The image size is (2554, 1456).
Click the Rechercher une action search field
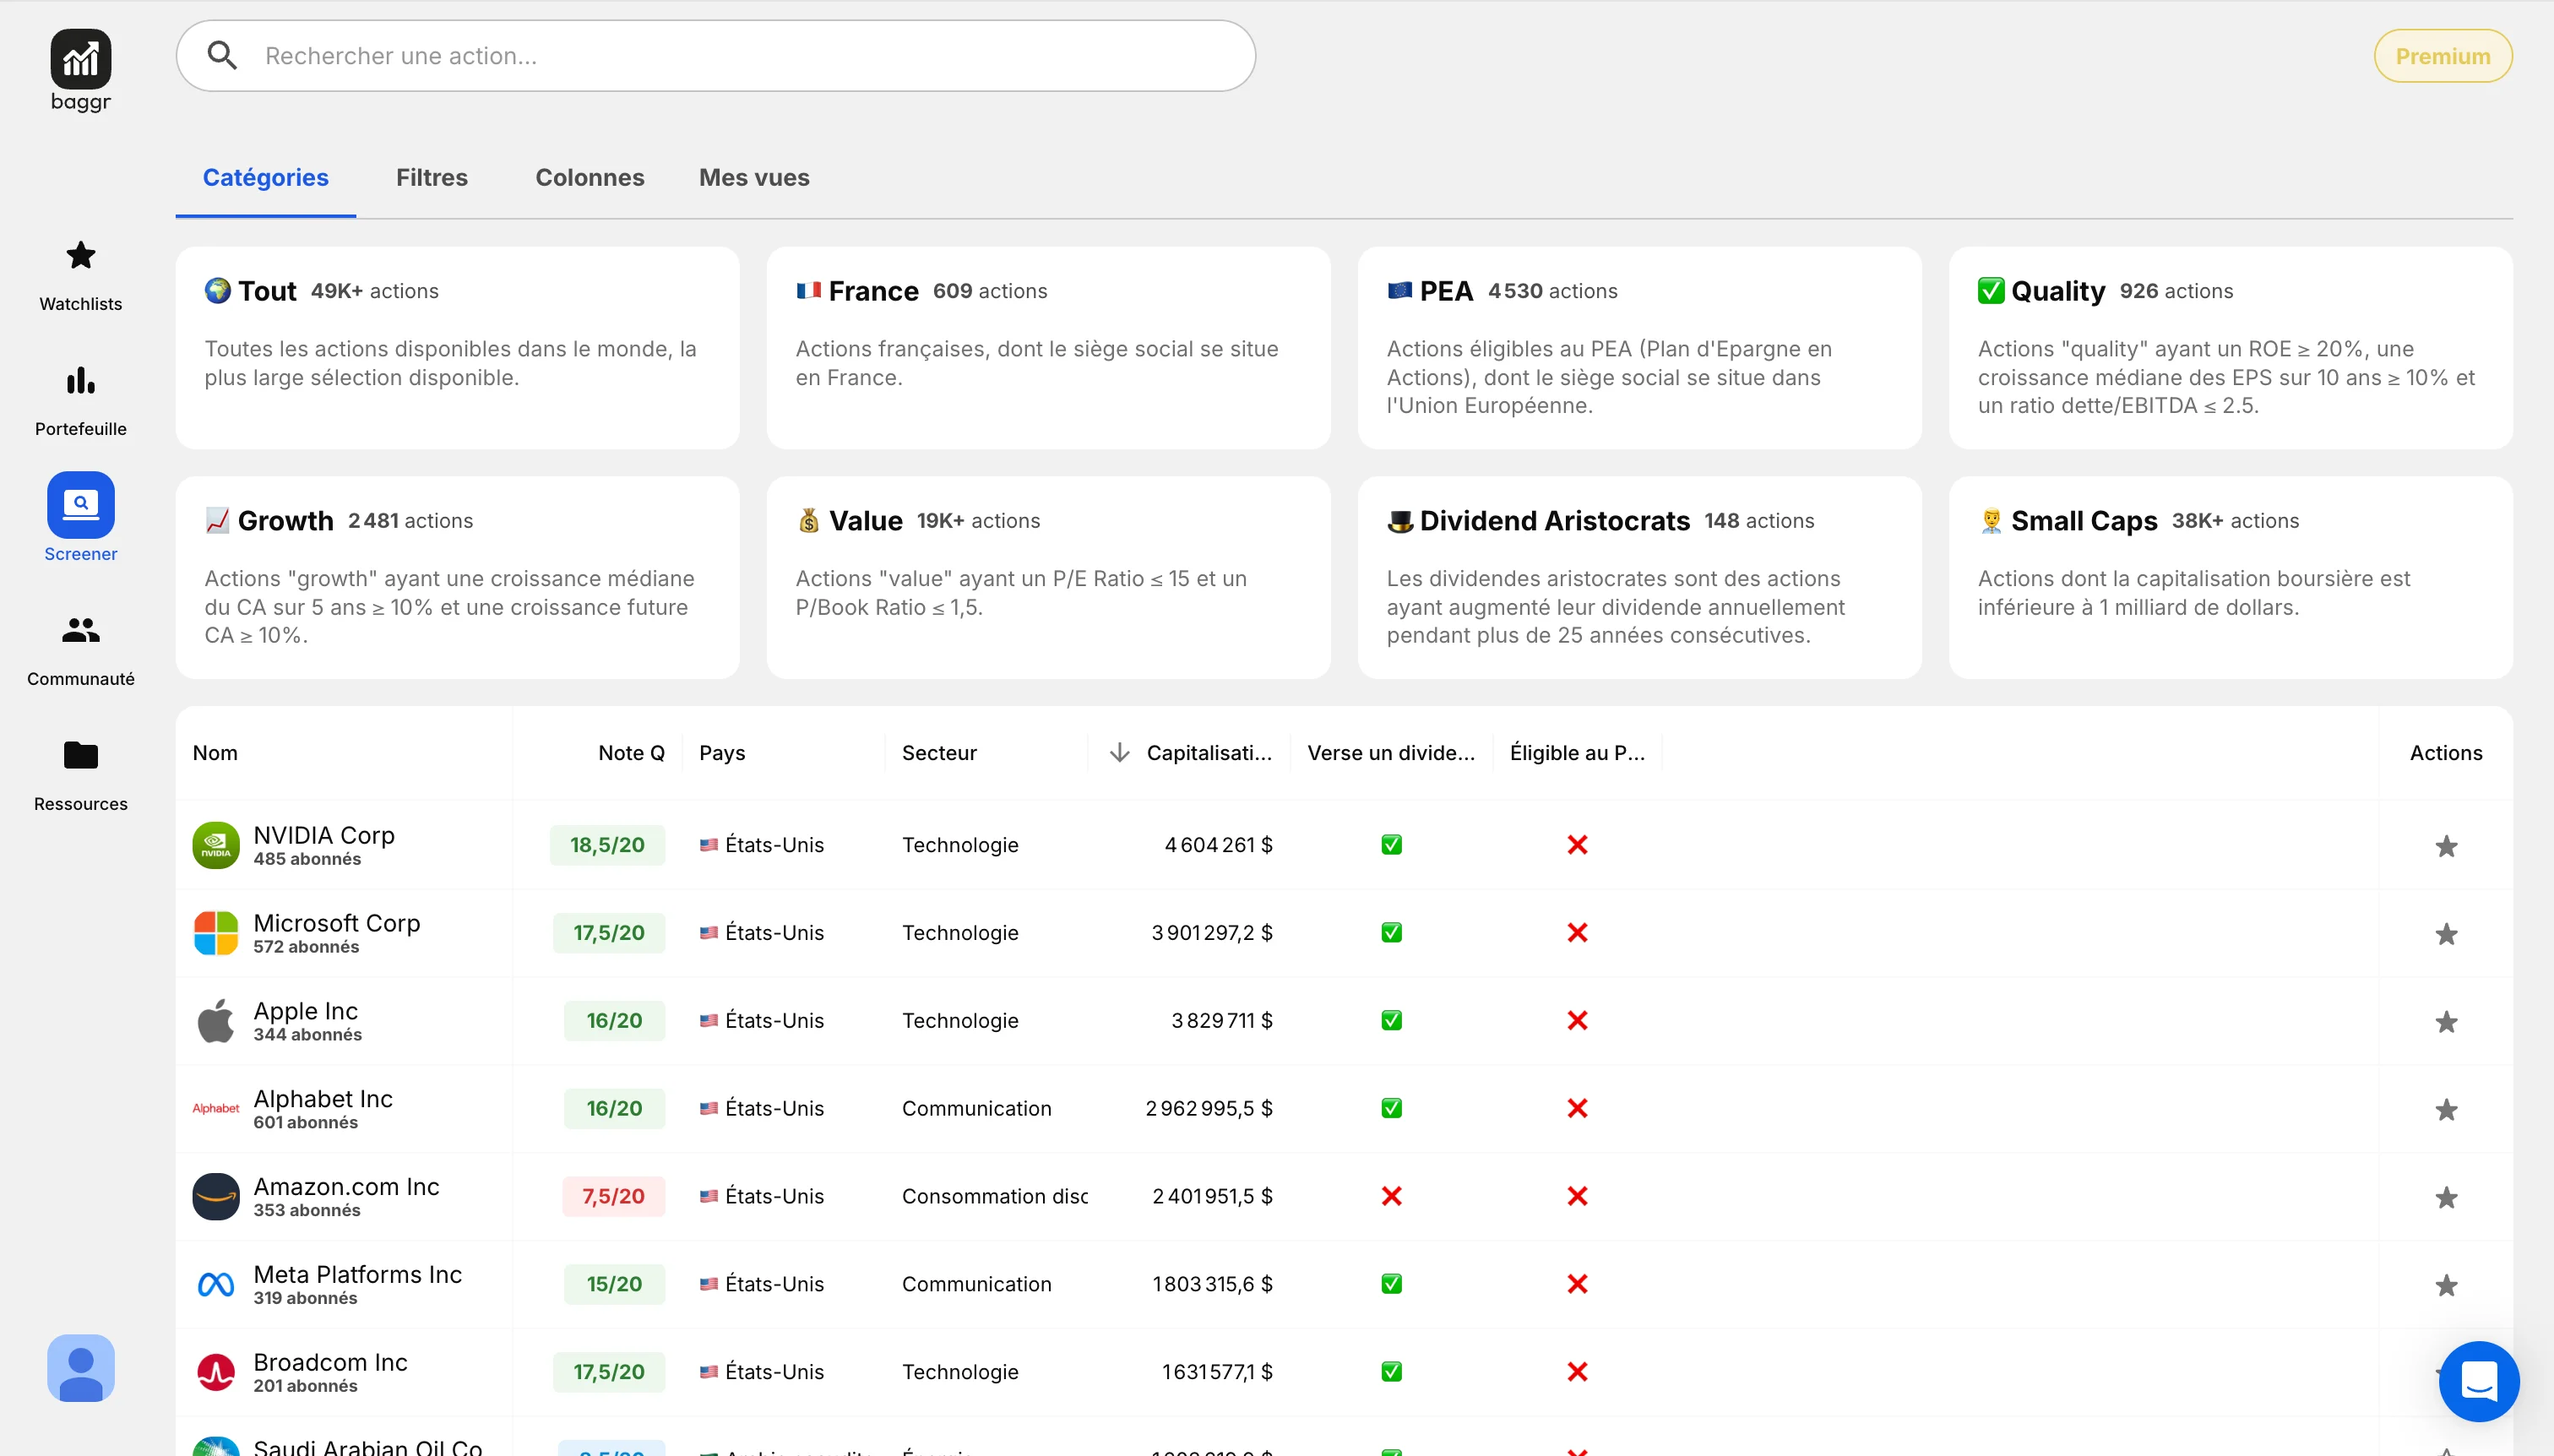coord(740,56)
